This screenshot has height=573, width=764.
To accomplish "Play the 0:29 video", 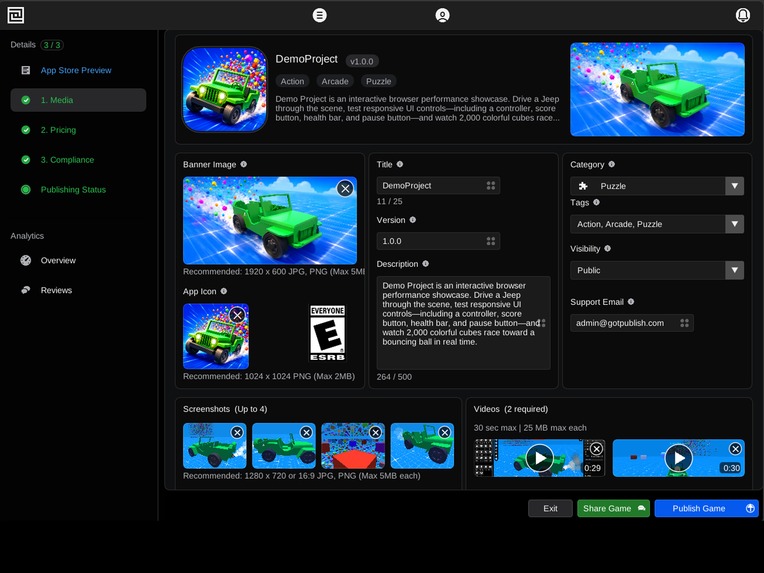I will point(540,458).
